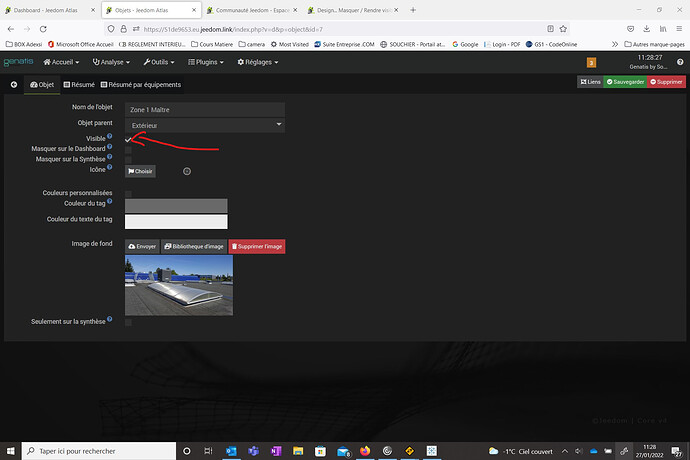Click the plus circle icon next to Choisir
The image size is (690, 460).
[x=187, y=171]
